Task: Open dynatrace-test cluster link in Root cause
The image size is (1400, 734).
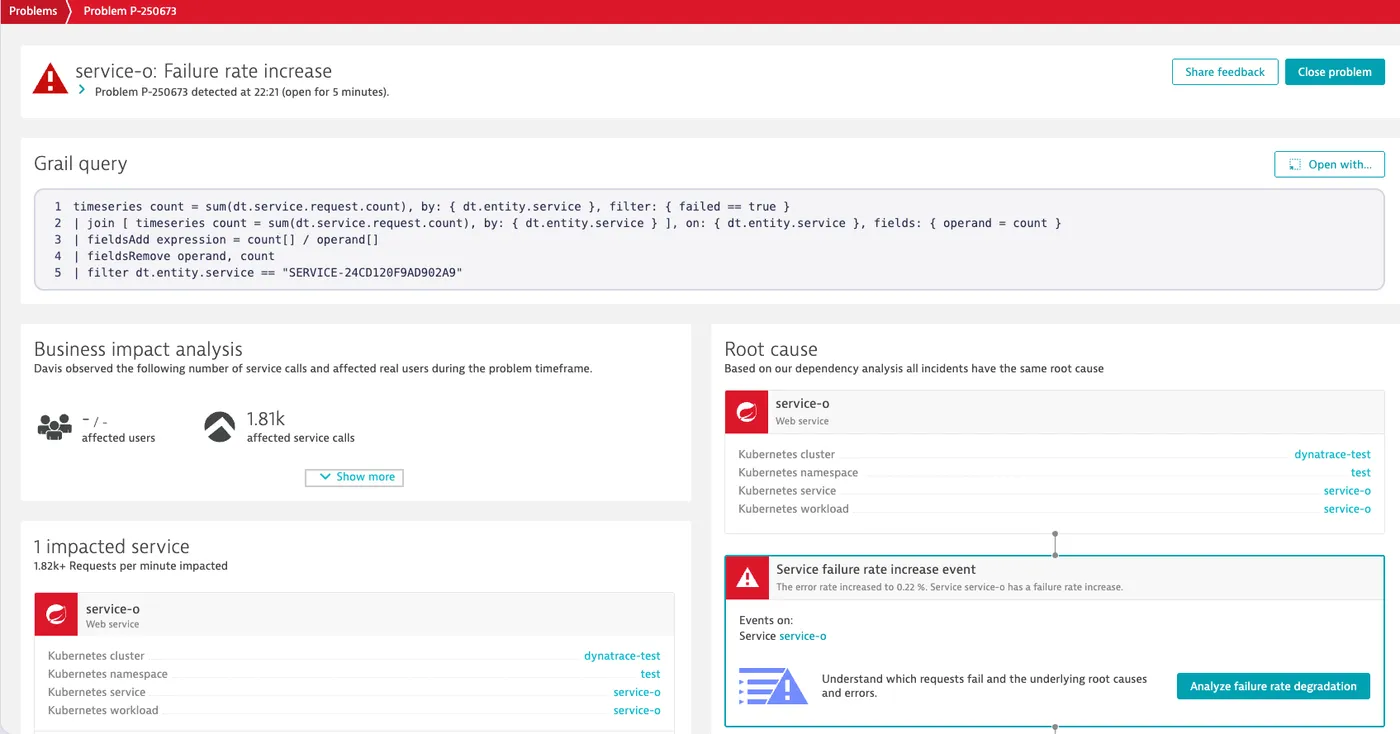Action: 1332,454
